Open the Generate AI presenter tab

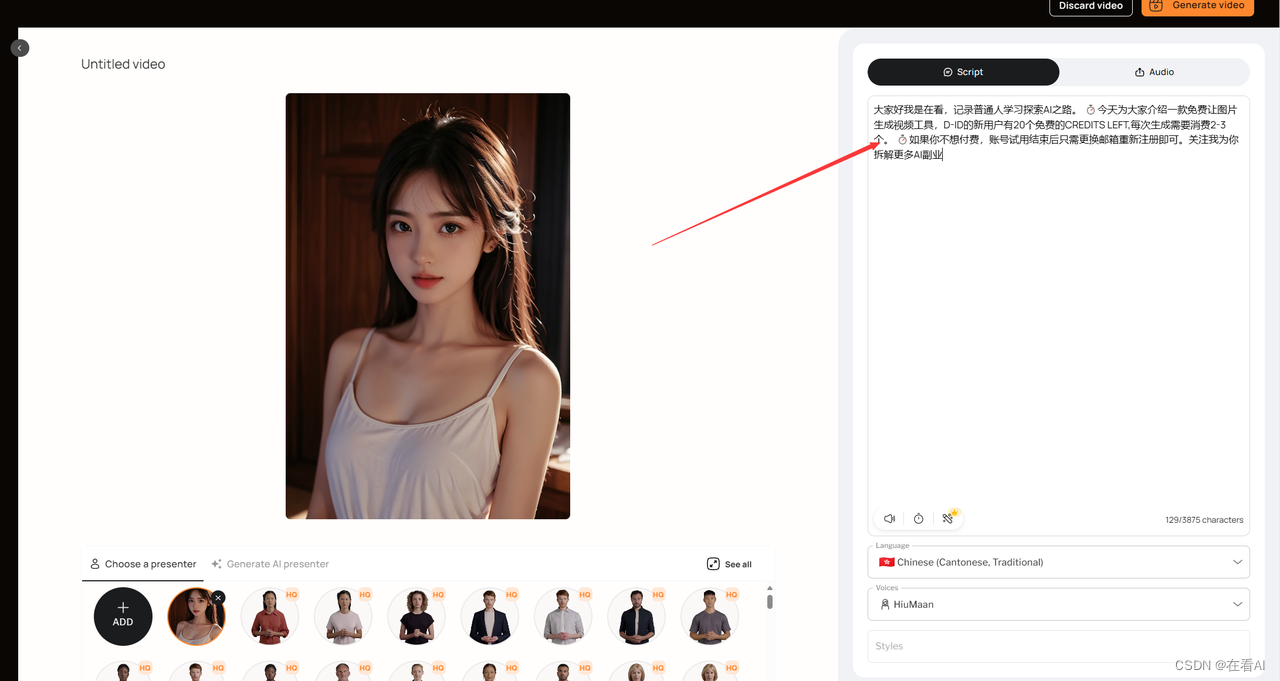[x=270, y=564]
